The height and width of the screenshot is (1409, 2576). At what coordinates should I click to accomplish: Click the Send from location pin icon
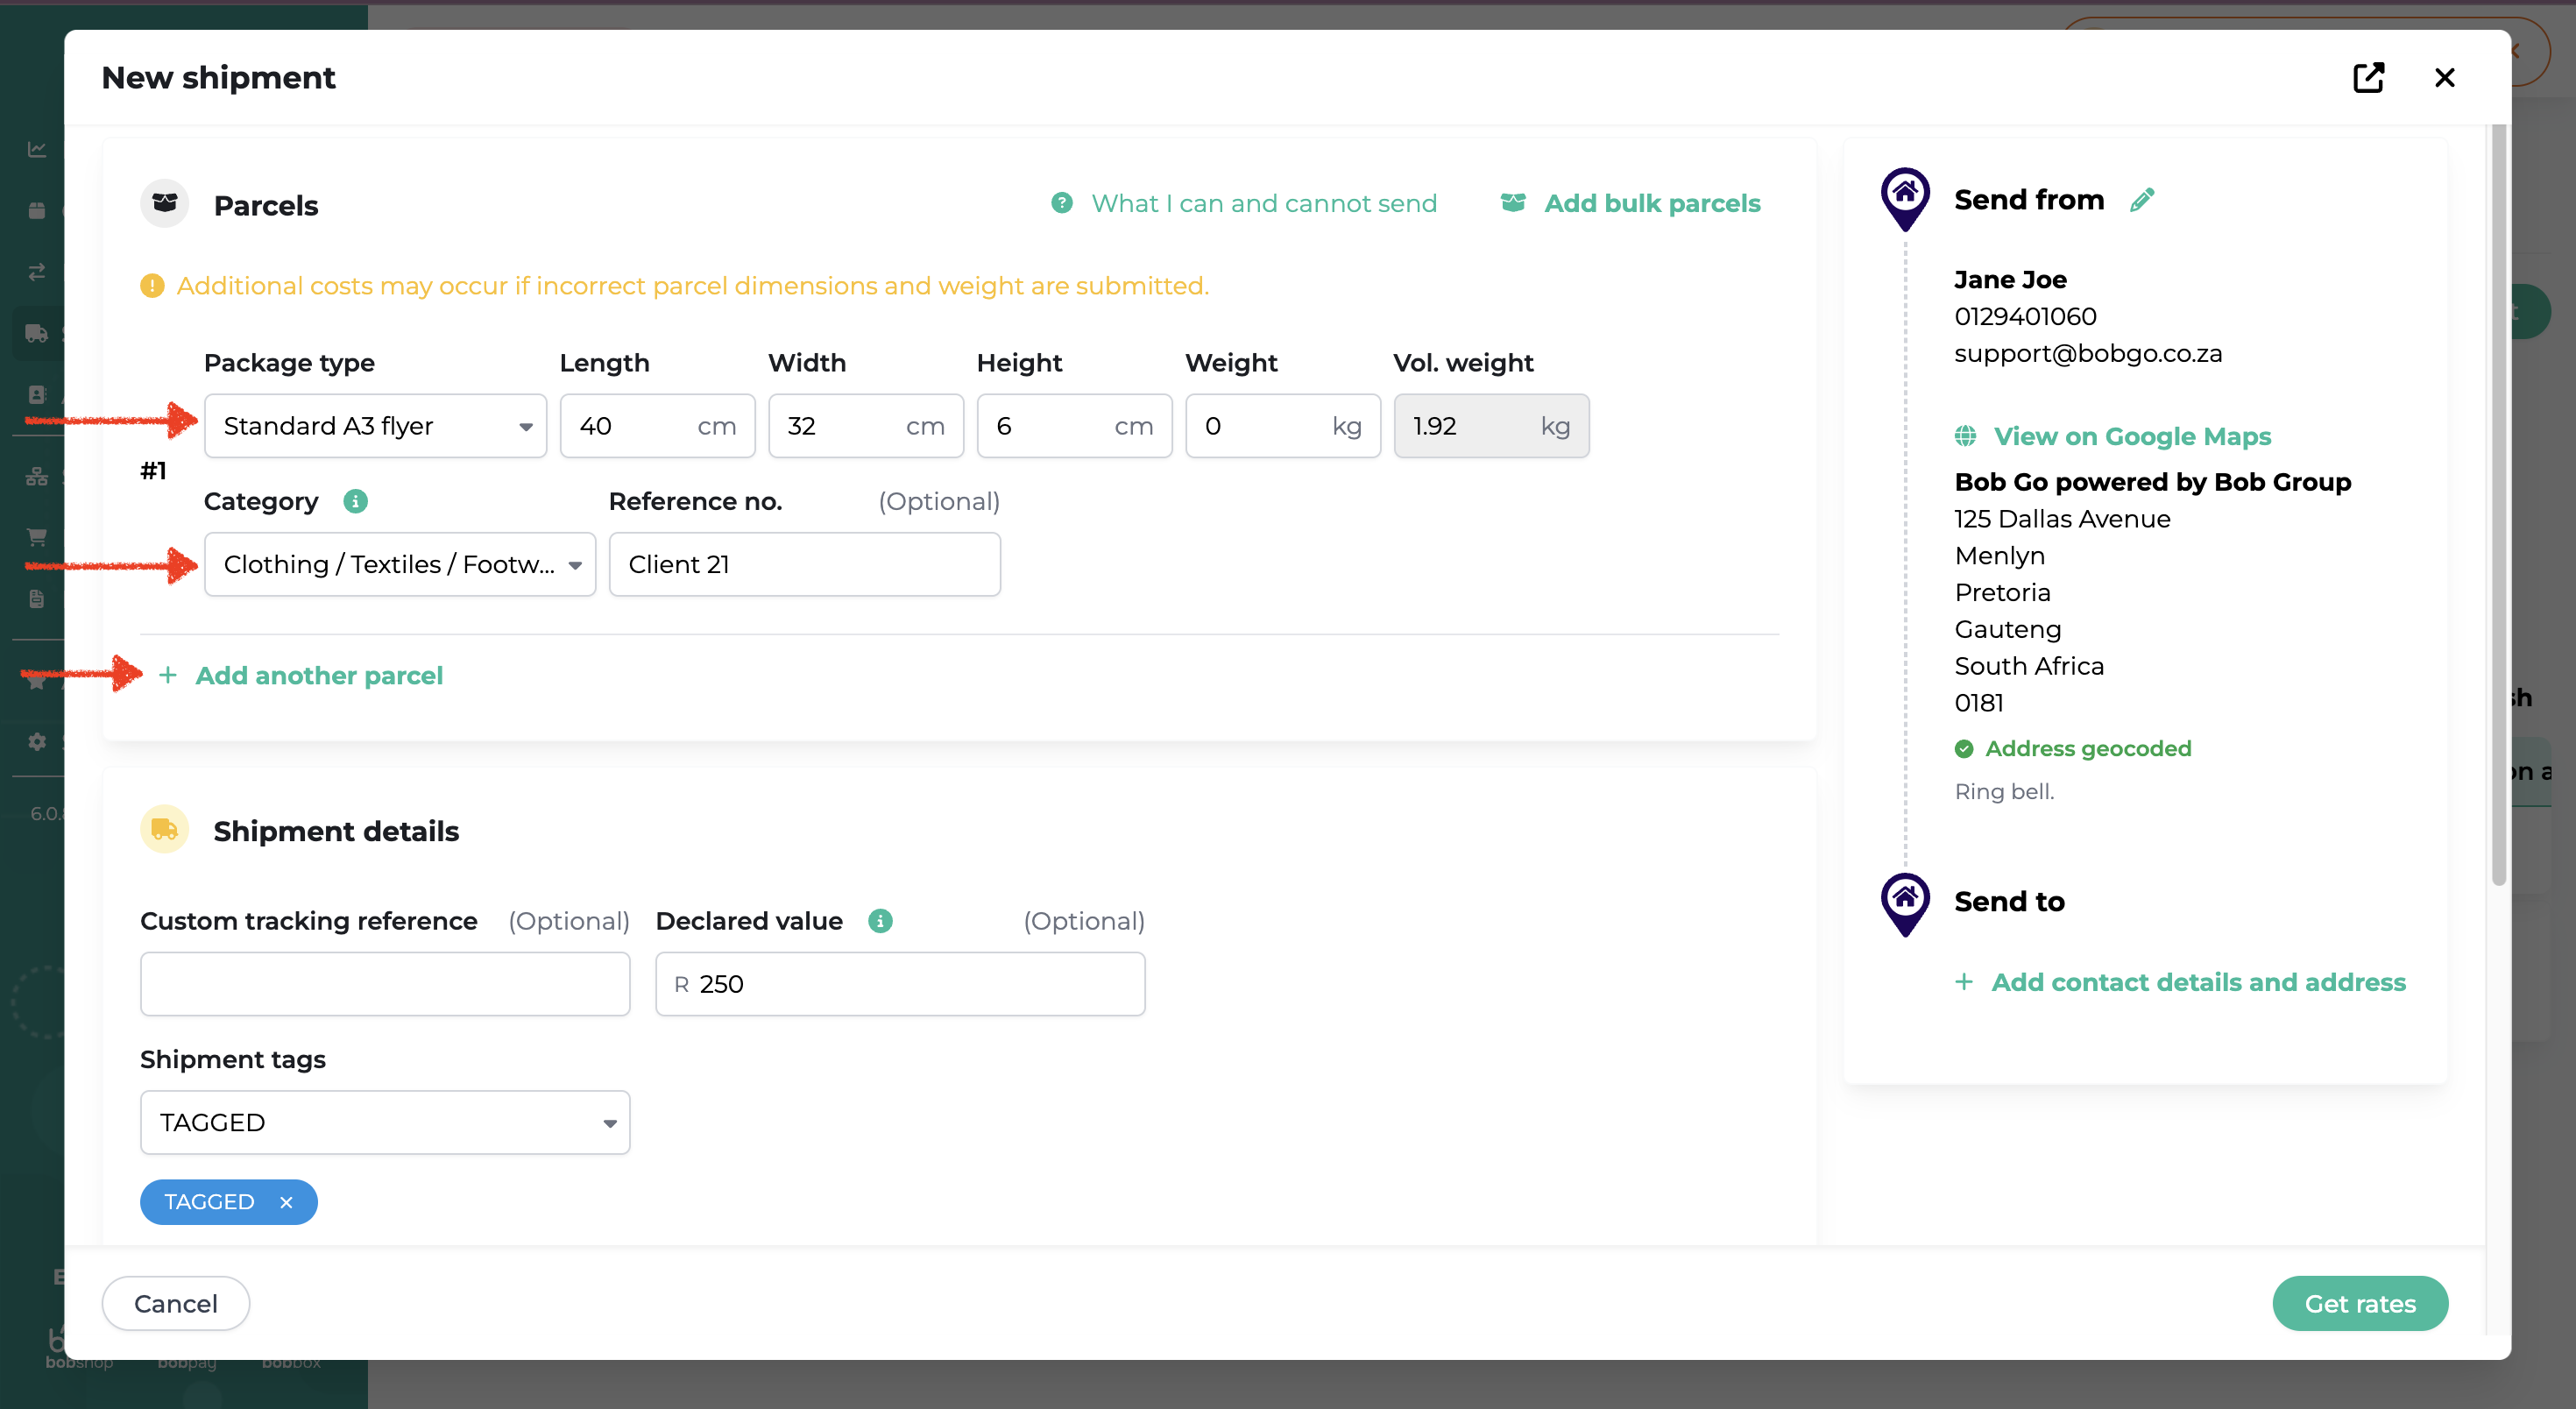1904,198
